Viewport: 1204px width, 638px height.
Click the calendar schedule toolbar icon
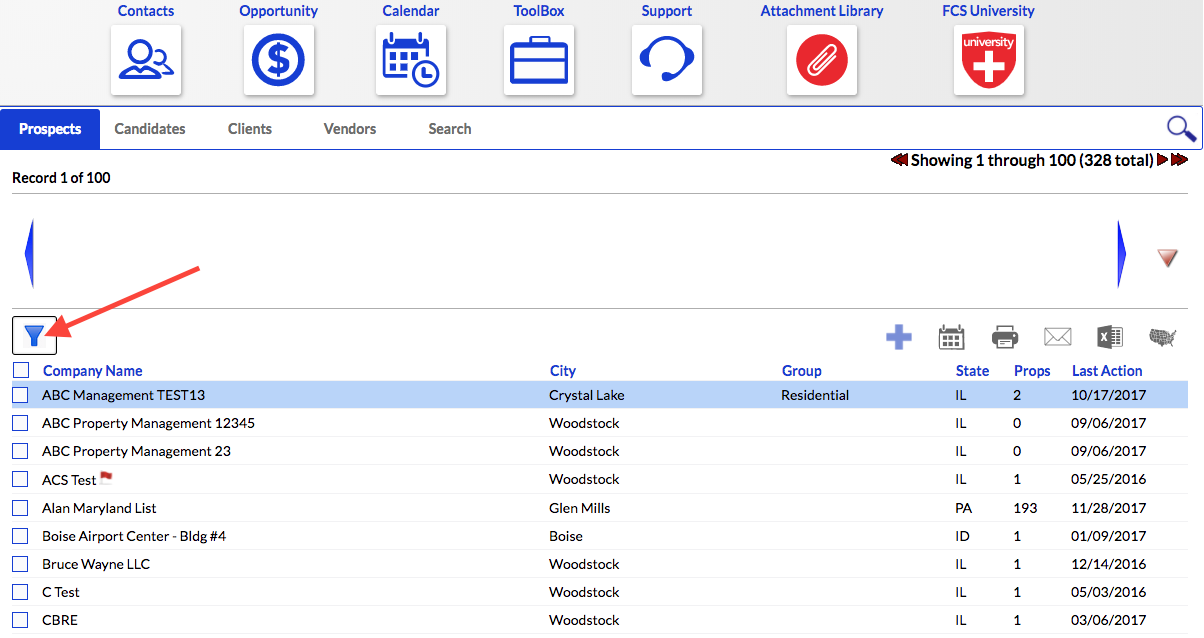[x=951, y=337]
